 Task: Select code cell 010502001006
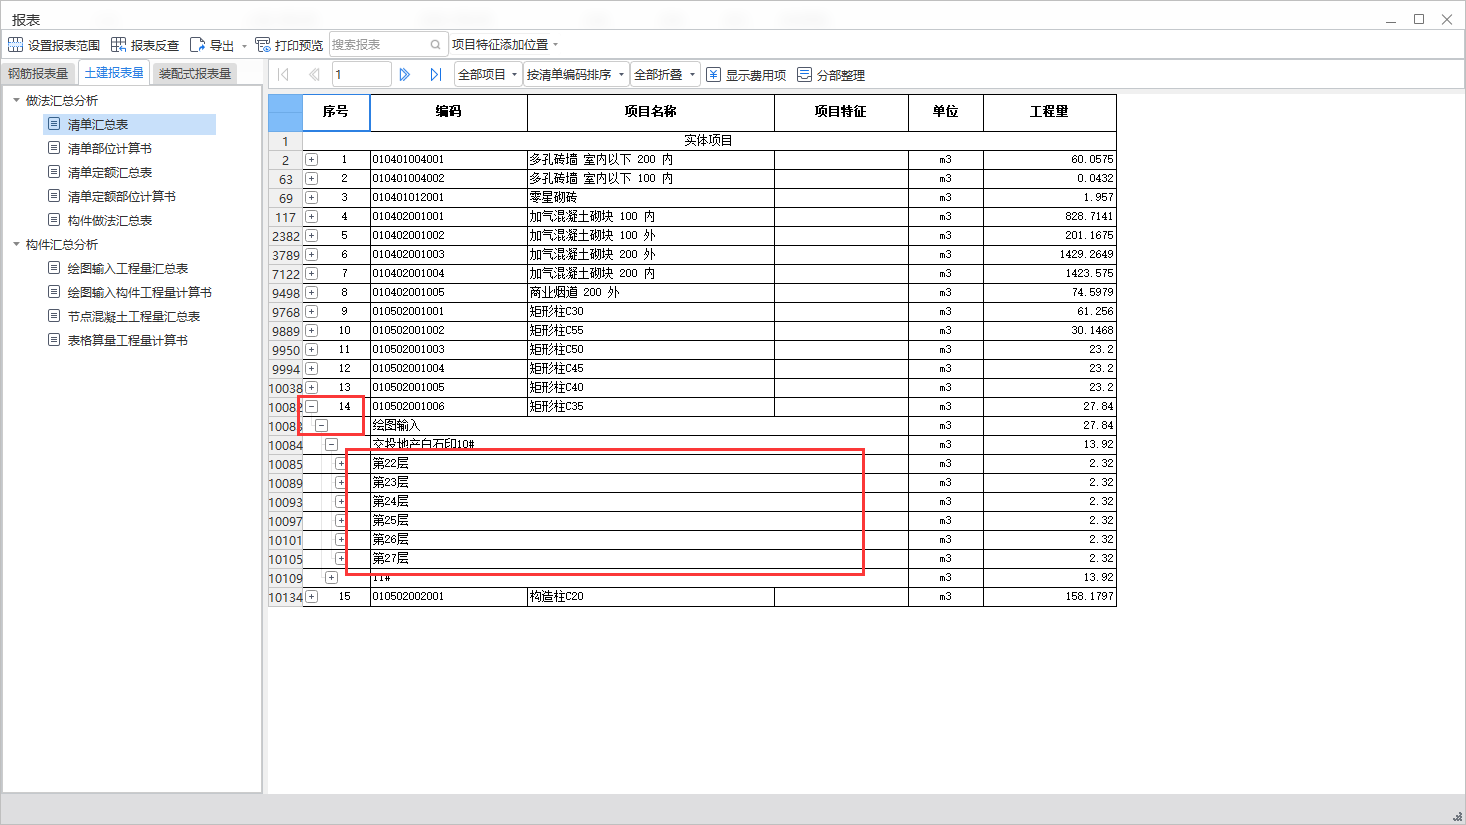[449, 407]
